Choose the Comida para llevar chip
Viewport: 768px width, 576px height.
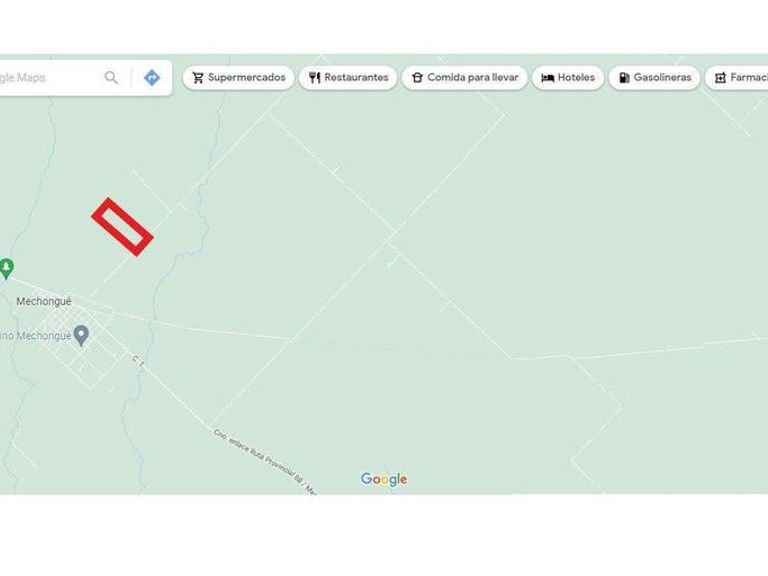coord(464,78)
